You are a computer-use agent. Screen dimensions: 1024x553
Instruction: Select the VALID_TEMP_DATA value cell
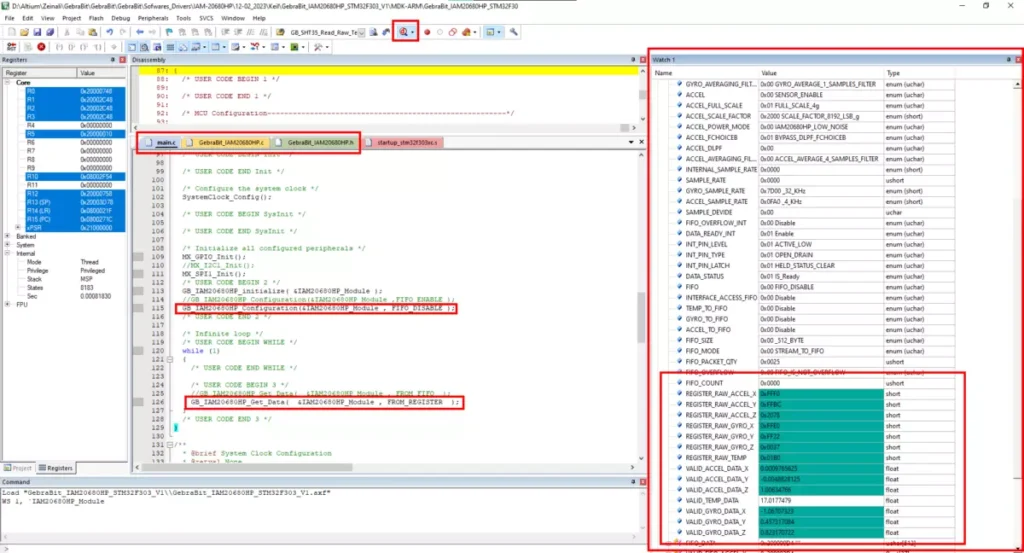point(820,501)
